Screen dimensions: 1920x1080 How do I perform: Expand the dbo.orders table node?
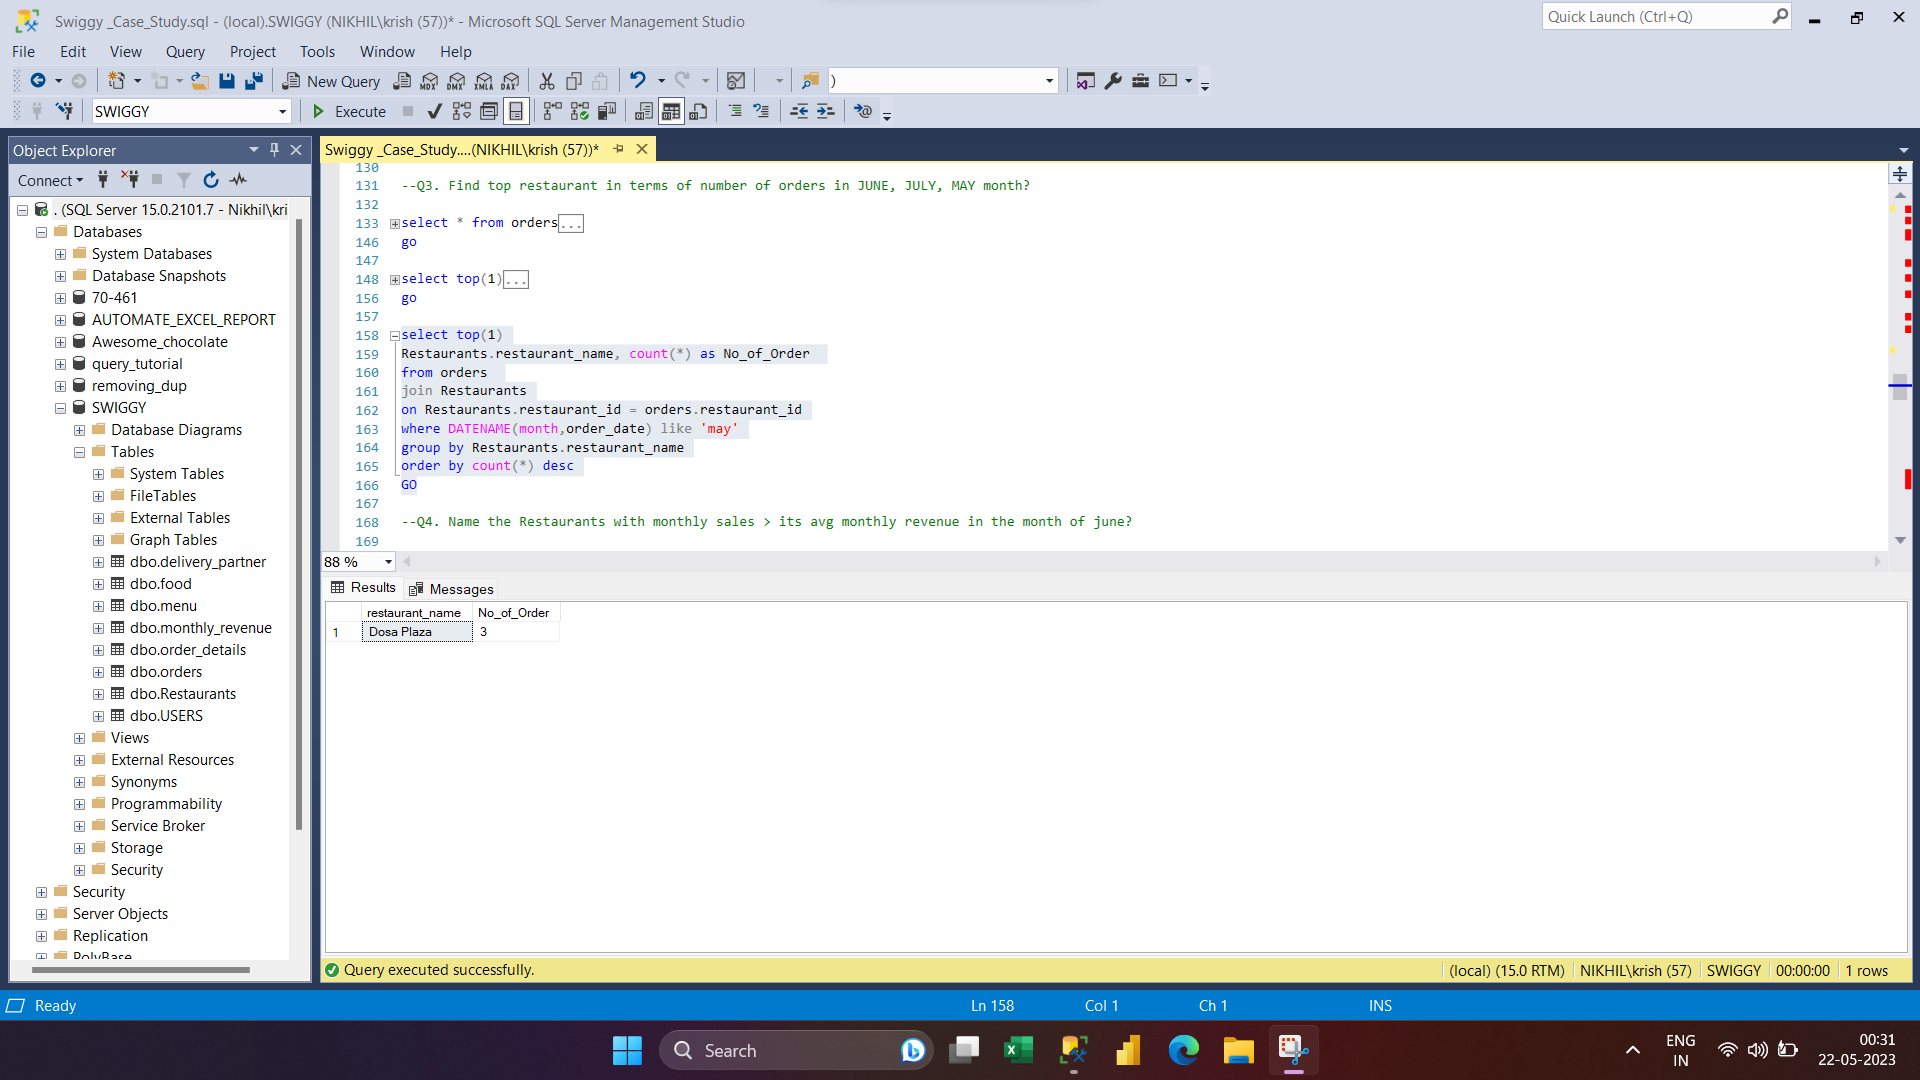point(98,672)
